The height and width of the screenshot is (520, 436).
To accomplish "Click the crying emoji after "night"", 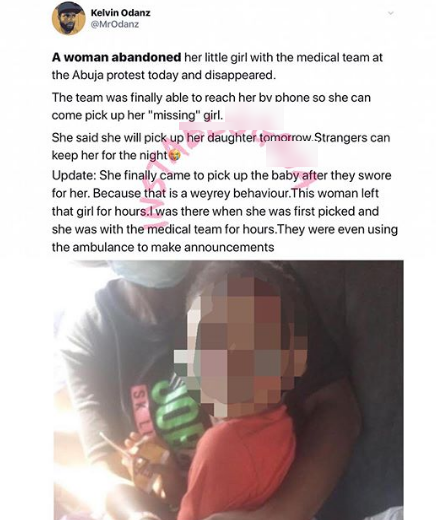I will (174, 155).
